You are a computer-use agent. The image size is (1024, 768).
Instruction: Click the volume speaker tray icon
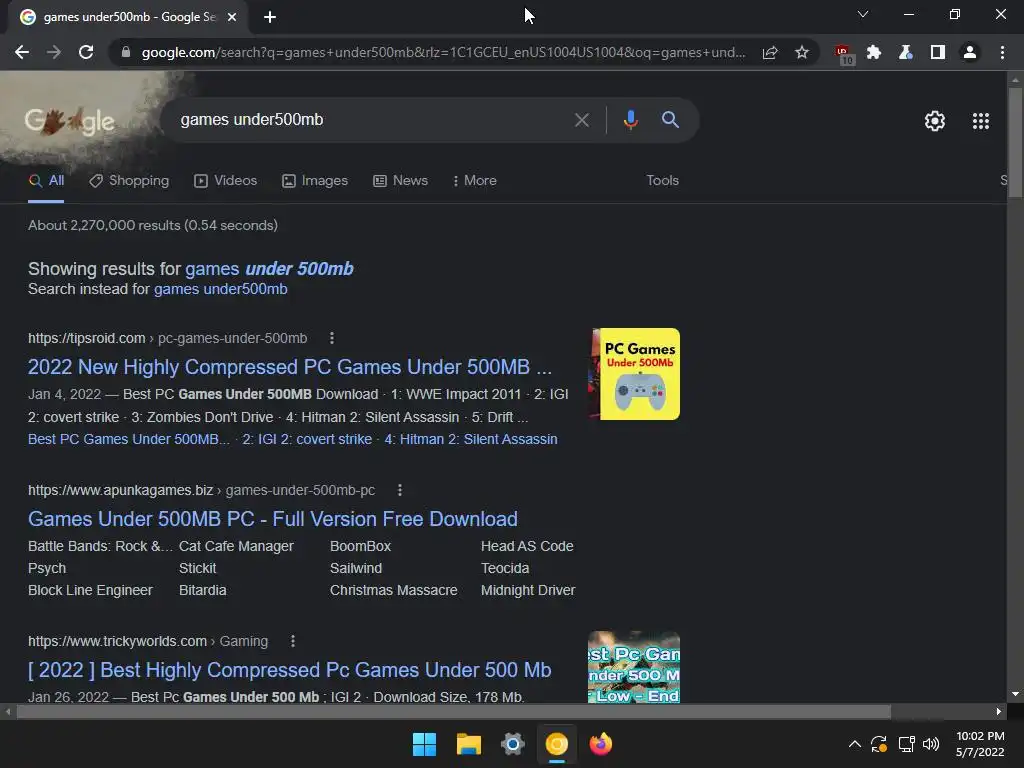pyautogui.click(x=931, y=744)
